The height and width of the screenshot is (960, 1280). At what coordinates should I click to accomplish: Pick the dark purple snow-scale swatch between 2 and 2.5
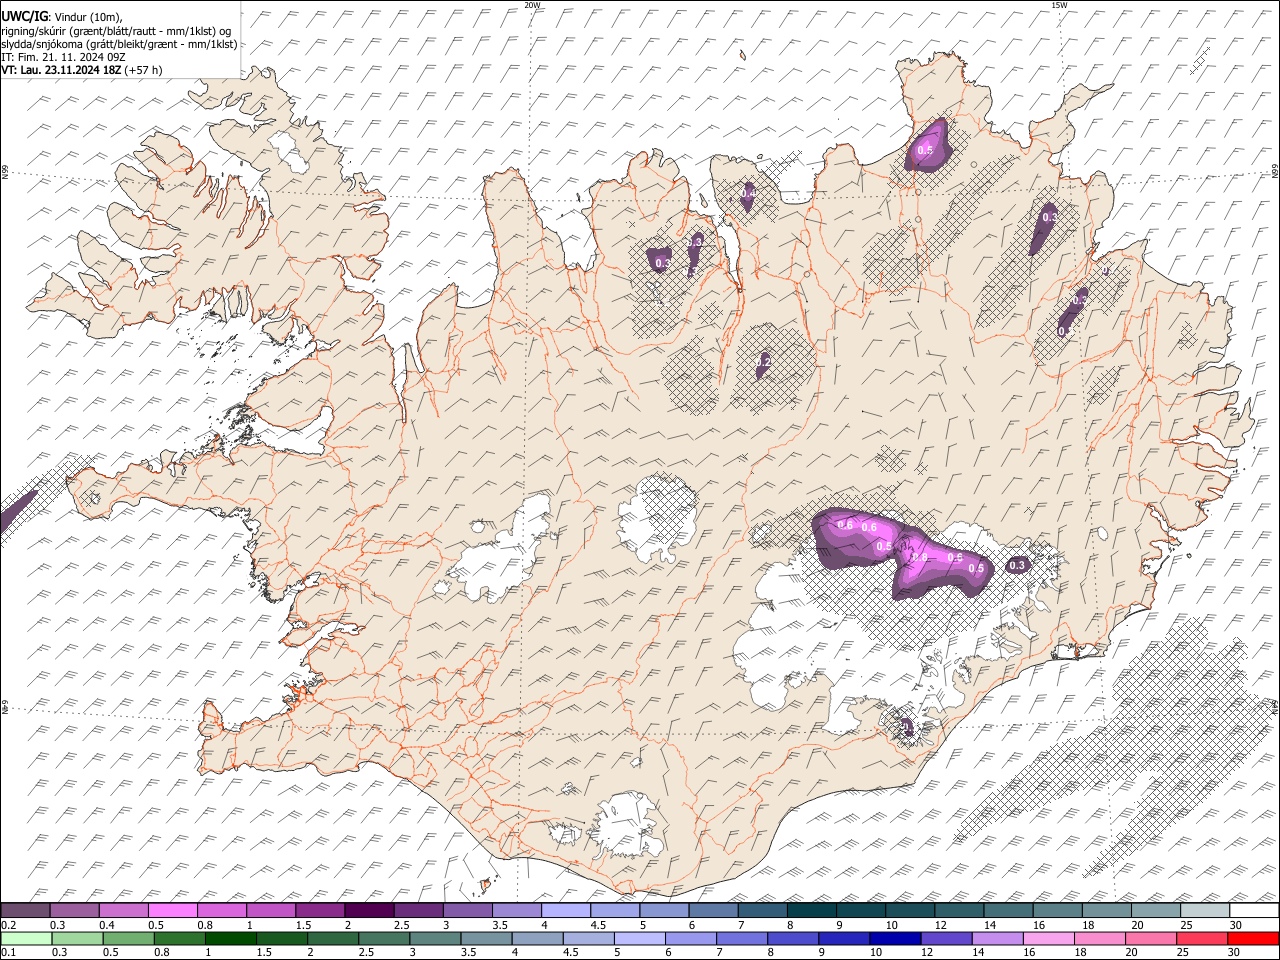tap(369, 910)
